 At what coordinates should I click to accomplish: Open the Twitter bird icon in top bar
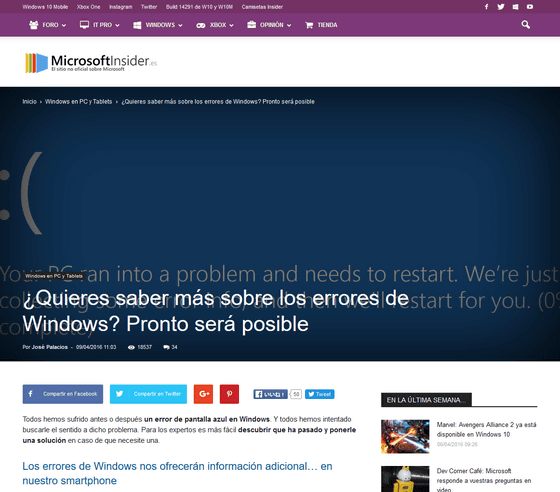point(501,7)
